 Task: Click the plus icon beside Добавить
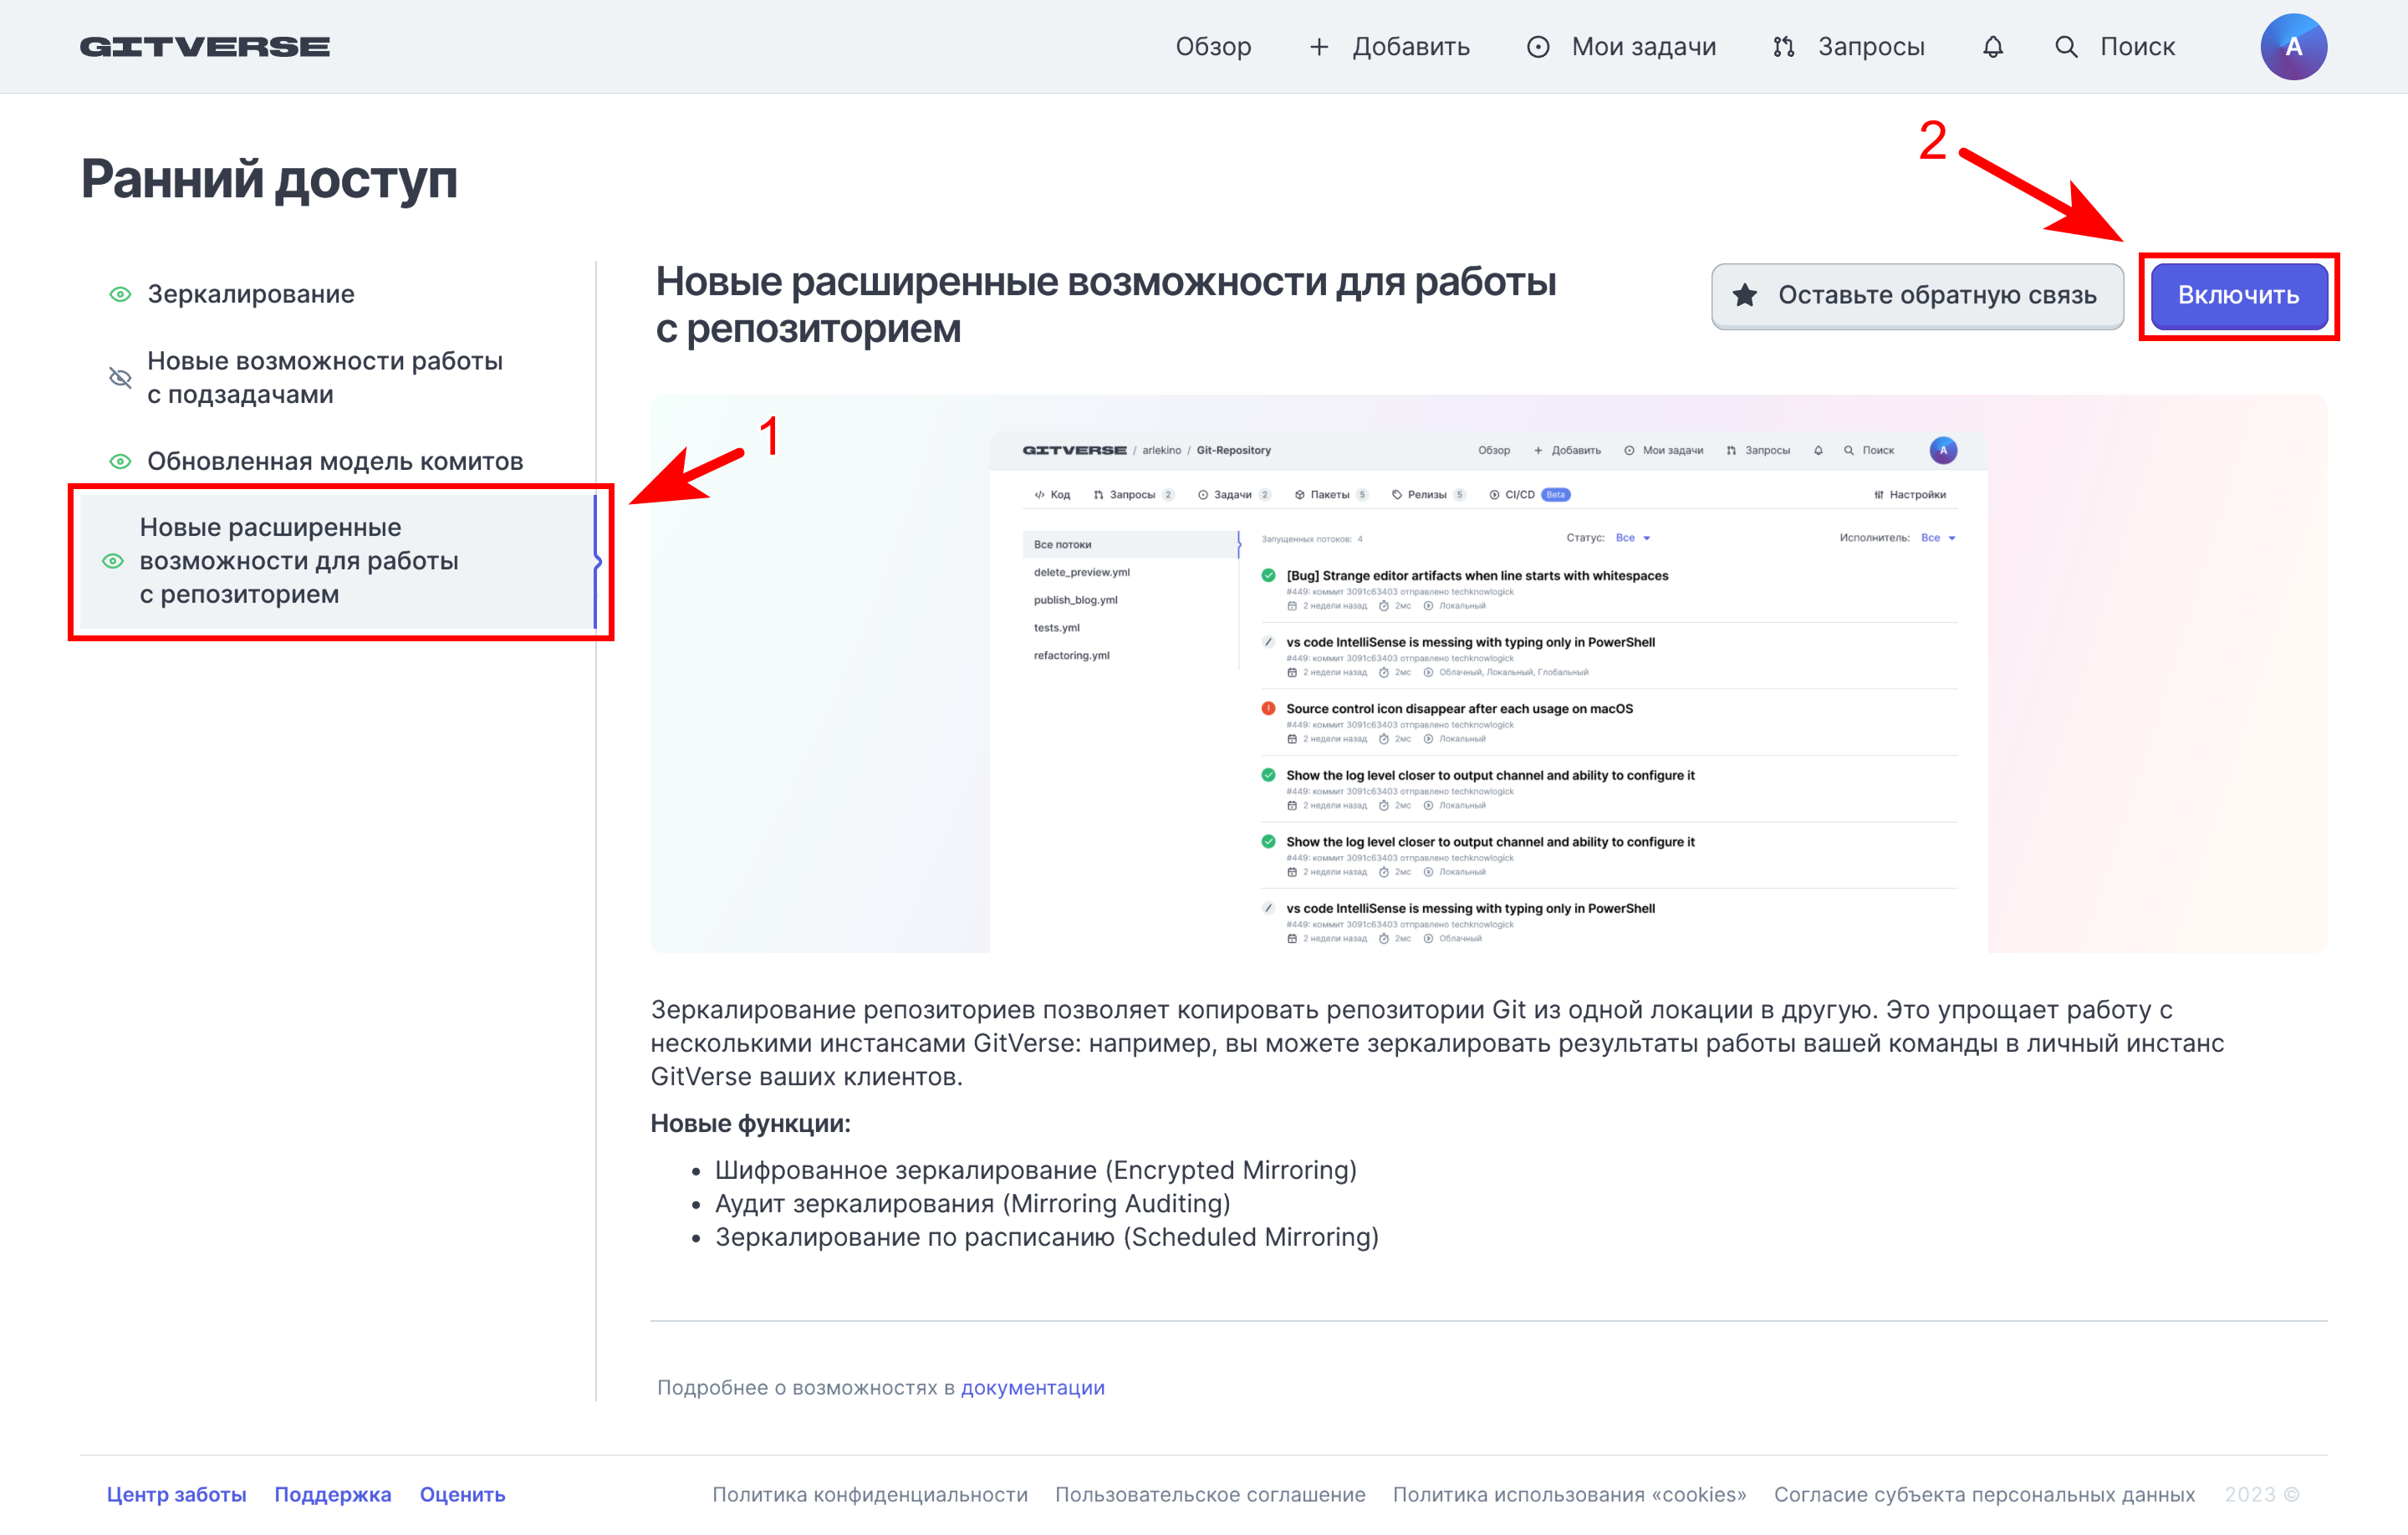point(1319,47)
